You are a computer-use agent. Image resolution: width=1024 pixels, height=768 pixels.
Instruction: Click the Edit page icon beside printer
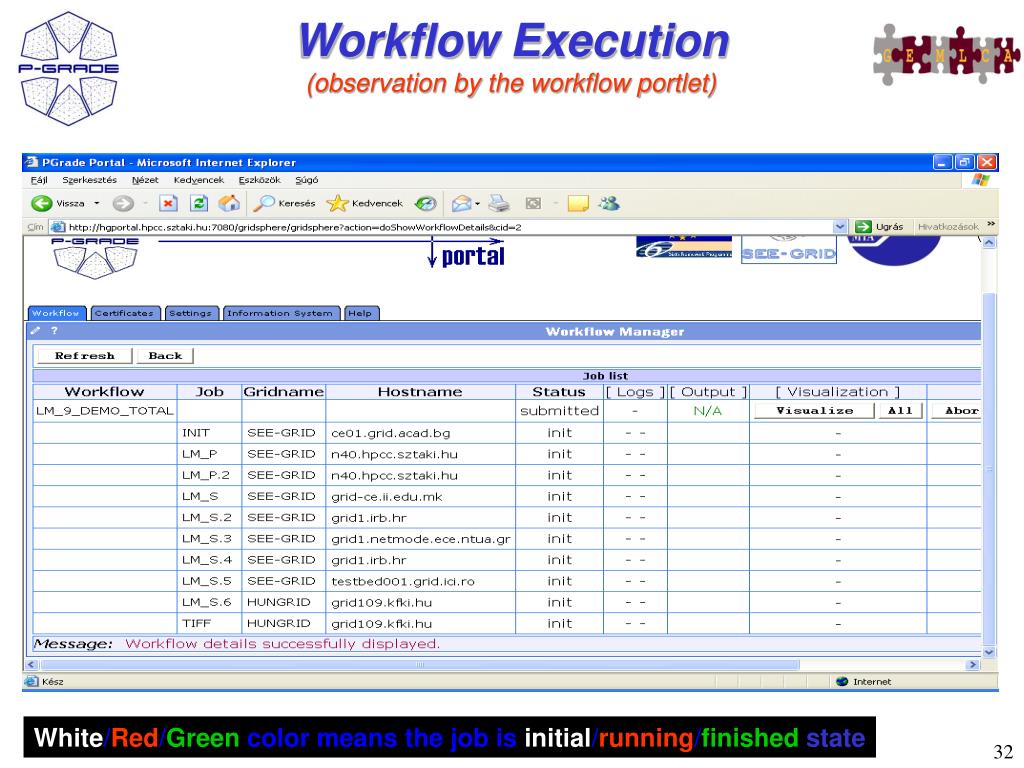pos(534,204)
